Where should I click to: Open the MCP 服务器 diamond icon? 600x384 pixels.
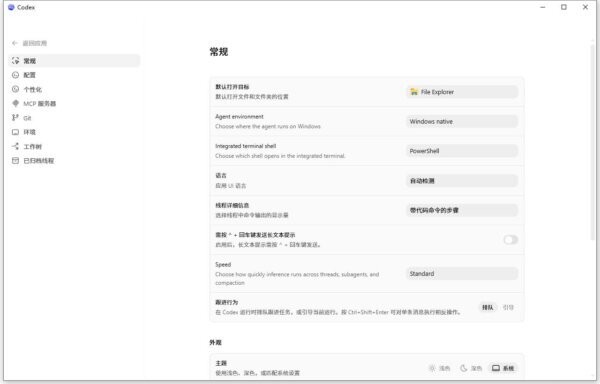(15, 103)
